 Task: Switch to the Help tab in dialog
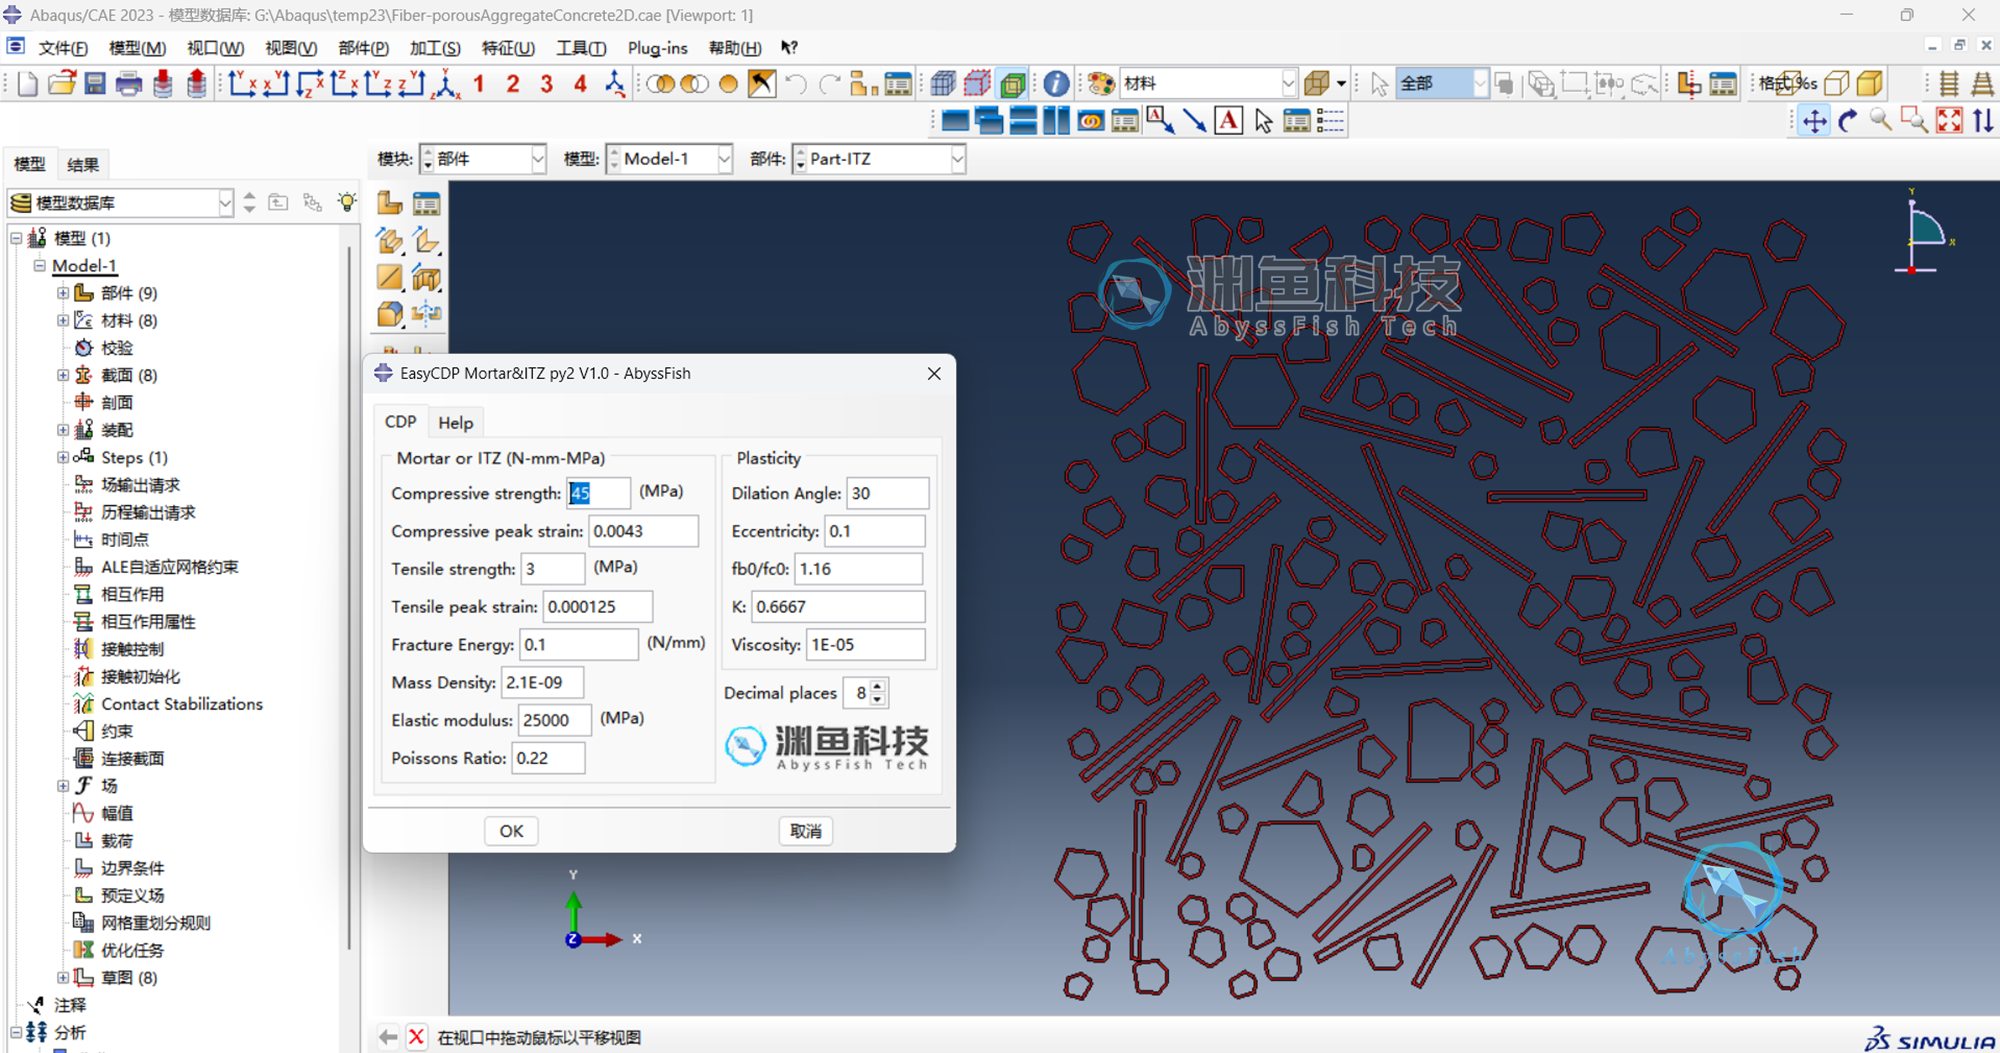[x=455, y=423]
